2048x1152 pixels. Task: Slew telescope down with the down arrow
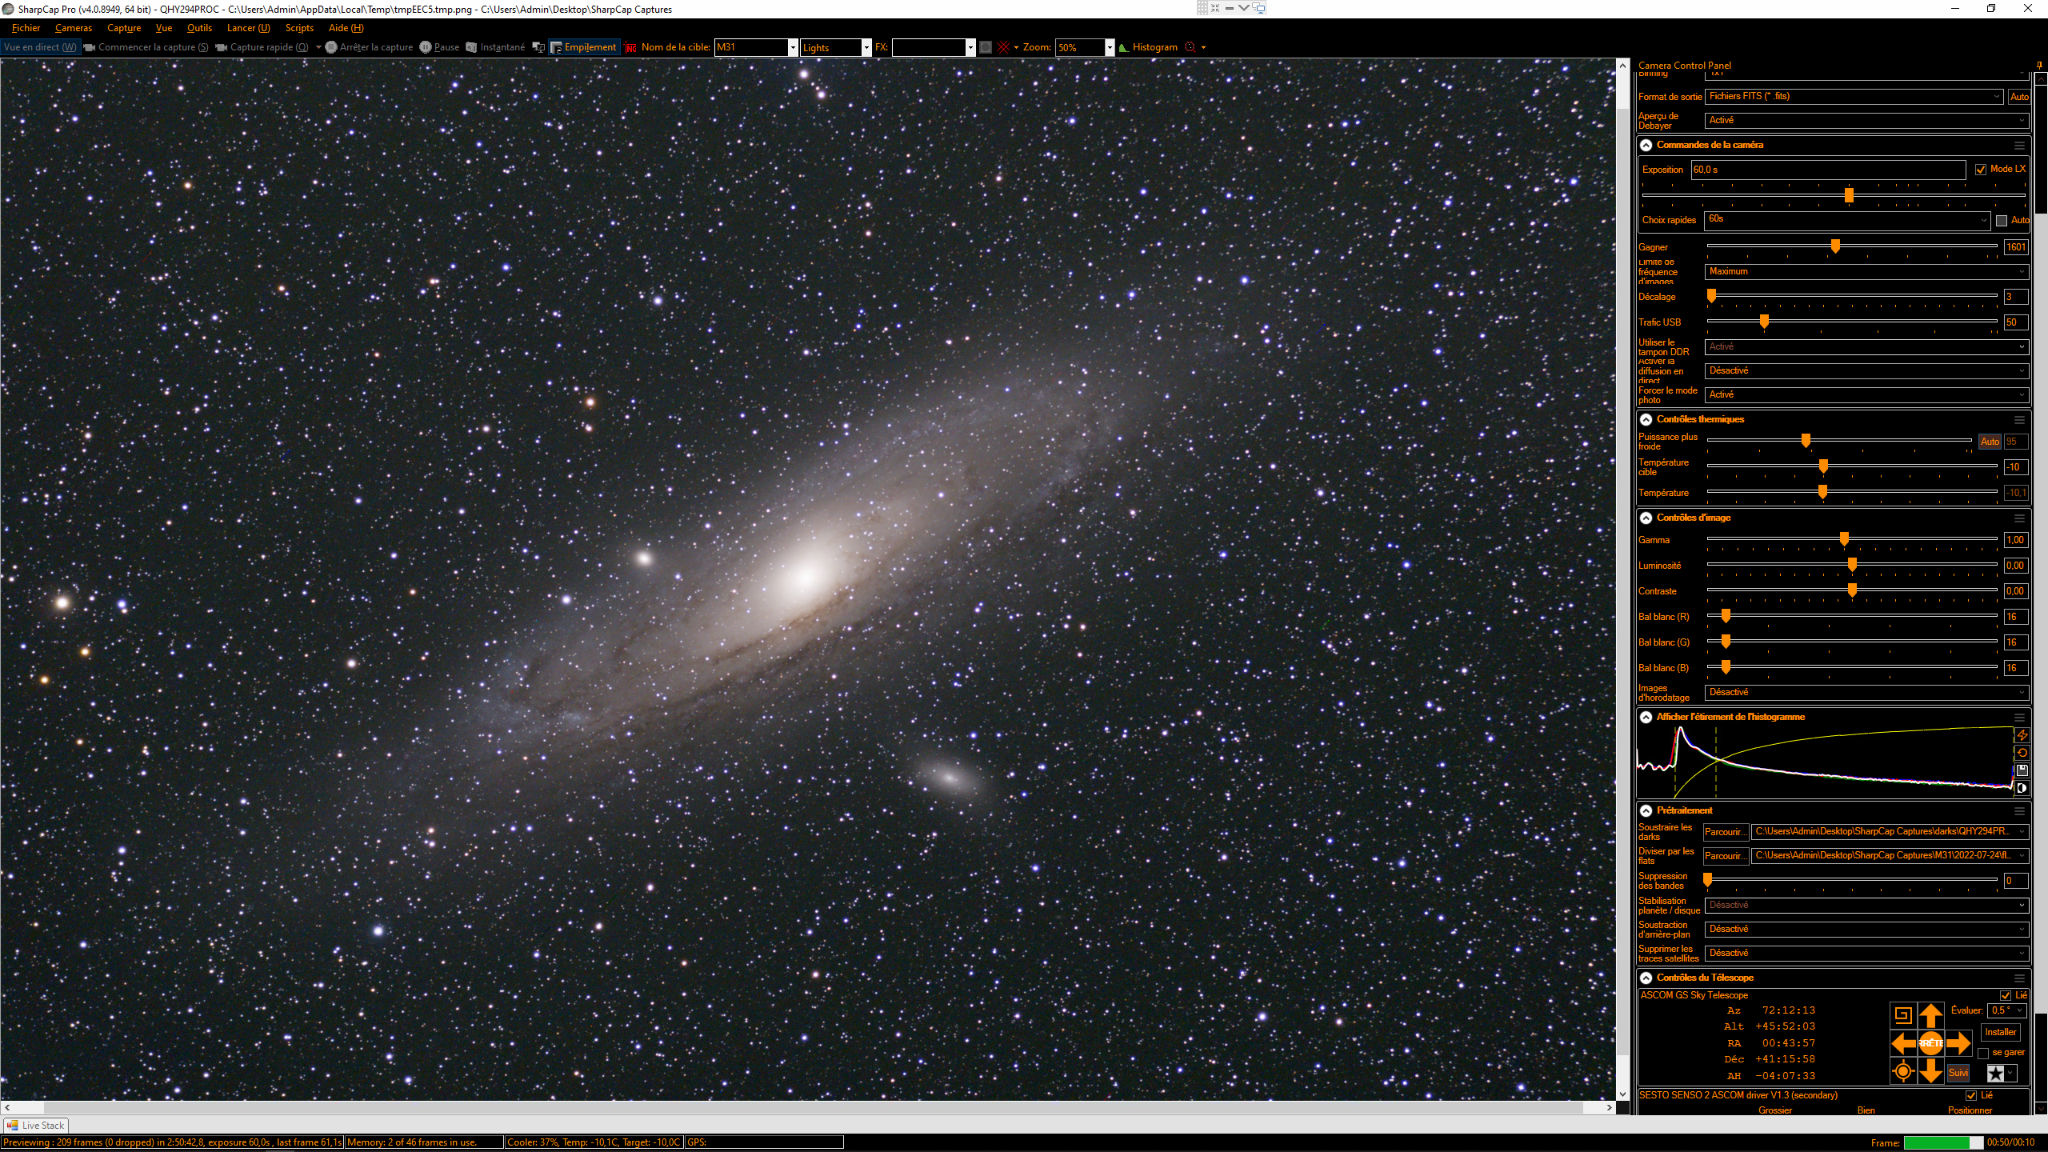point(1931,1072)
